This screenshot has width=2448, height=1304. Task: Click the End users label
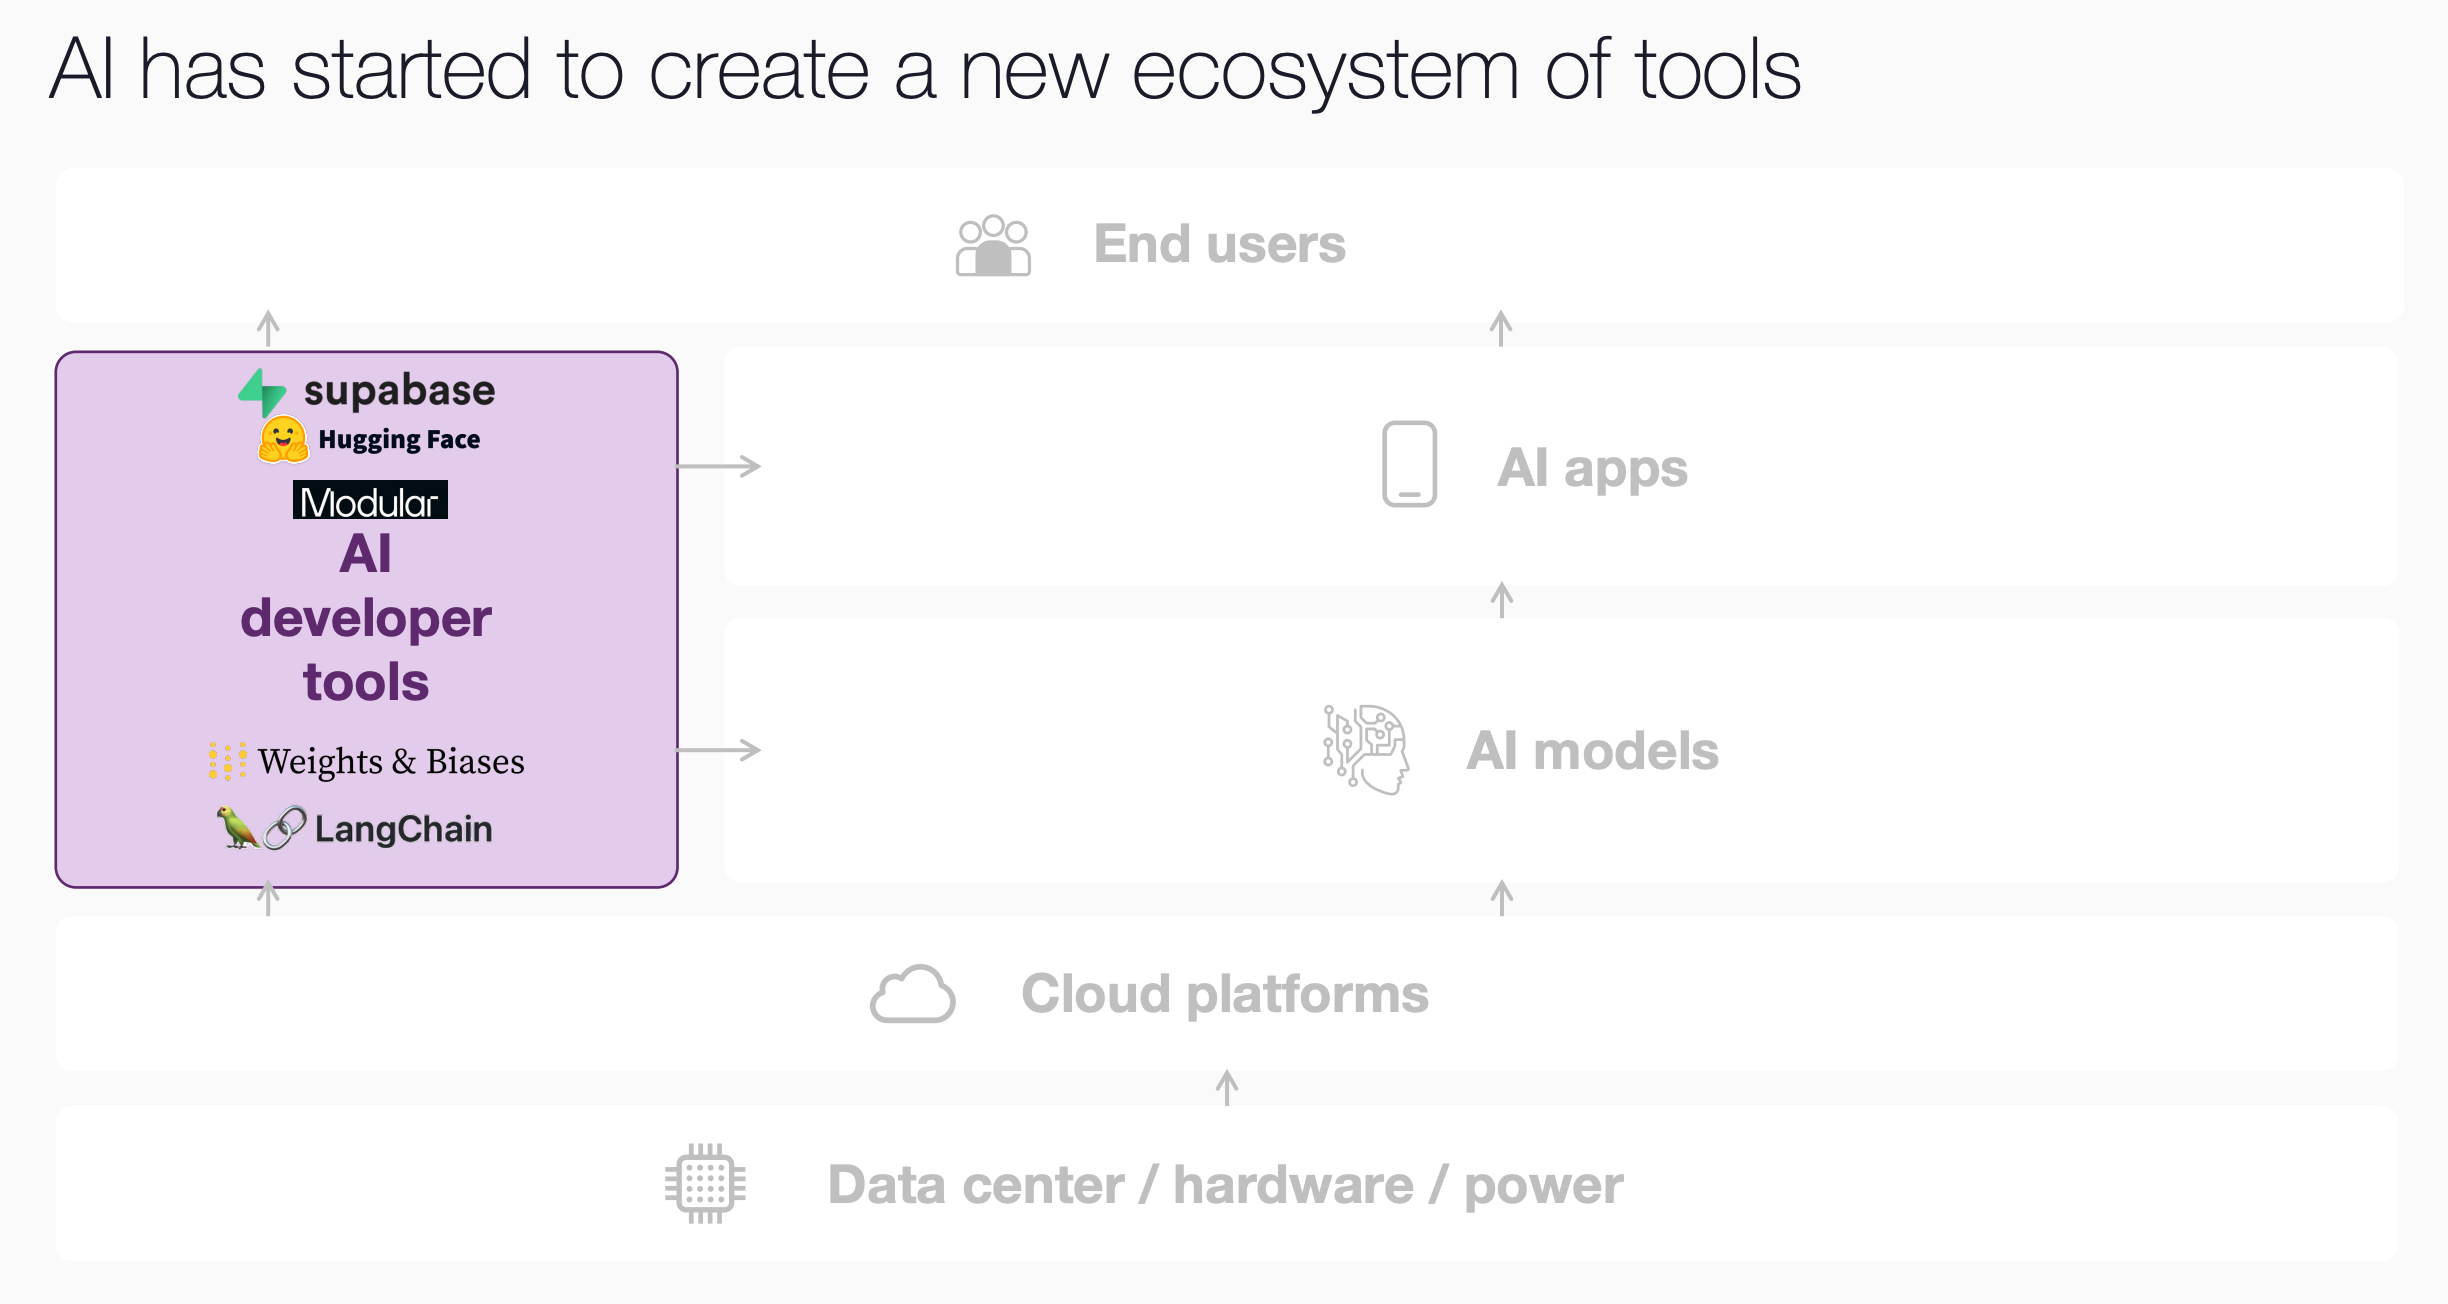click(1219, 245)
